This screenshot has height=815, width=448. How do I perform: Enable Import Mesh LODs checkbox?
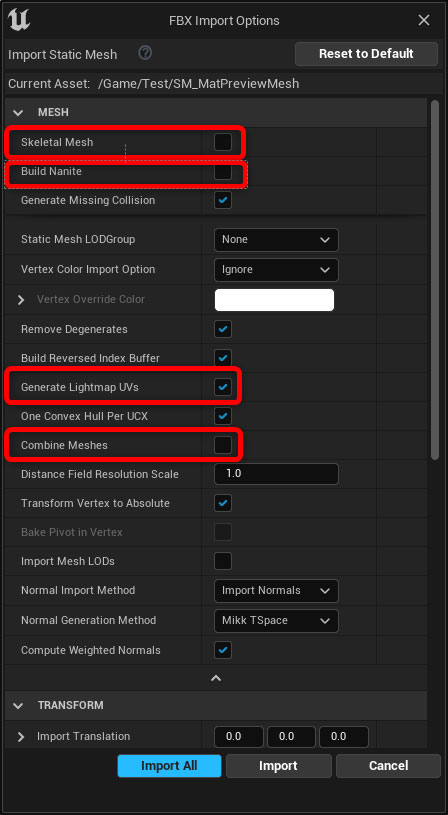223,561
